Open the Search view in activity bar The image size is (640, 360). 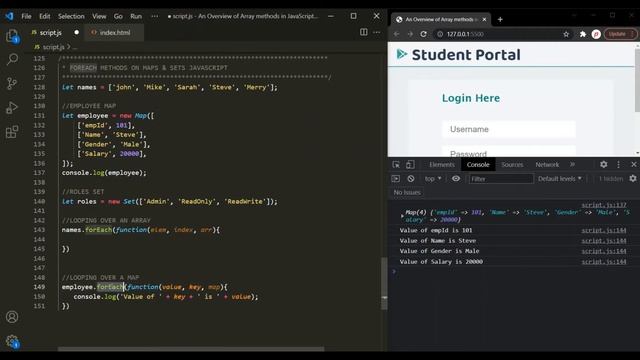pyautogui.click(x=12, y=59)
